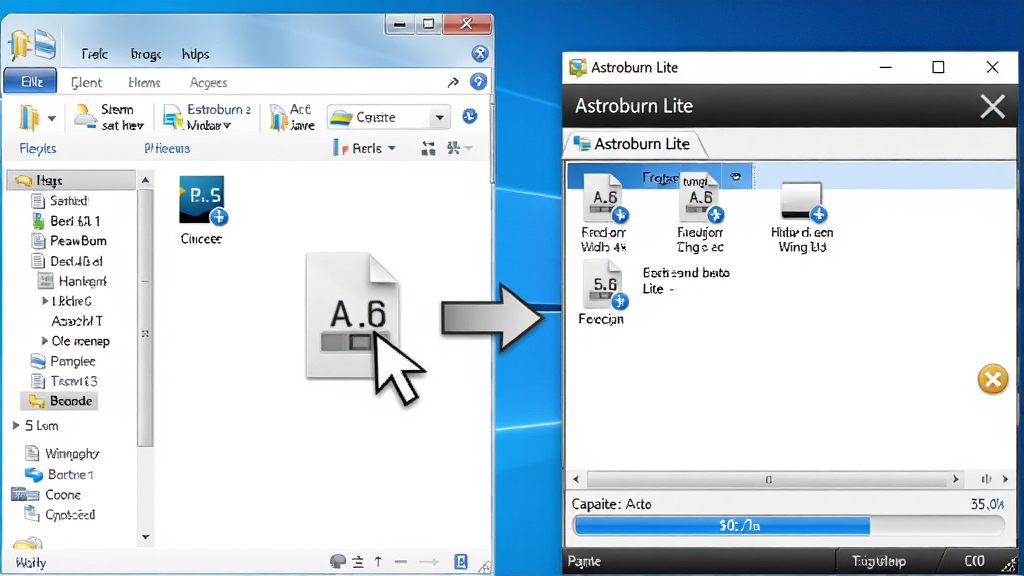This screenshot has width=1024, height=576.
Task: Click the blue round icon on the menu row
Action: [x=480, y=54]
